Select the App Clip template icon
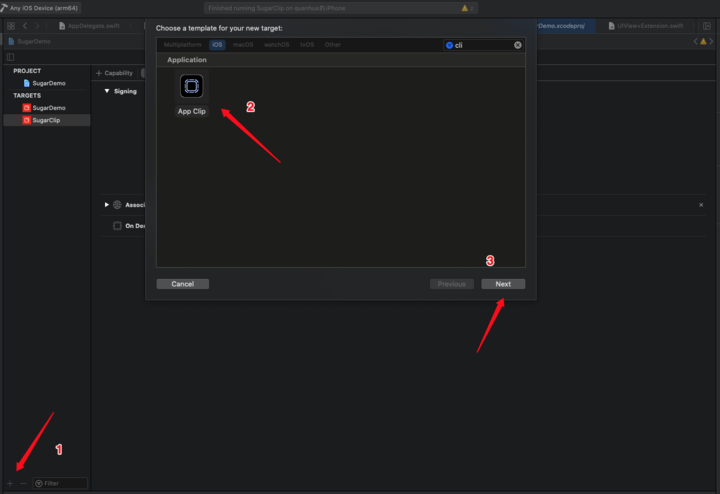The height and width of the screenshot is (494, 720). 191,86
